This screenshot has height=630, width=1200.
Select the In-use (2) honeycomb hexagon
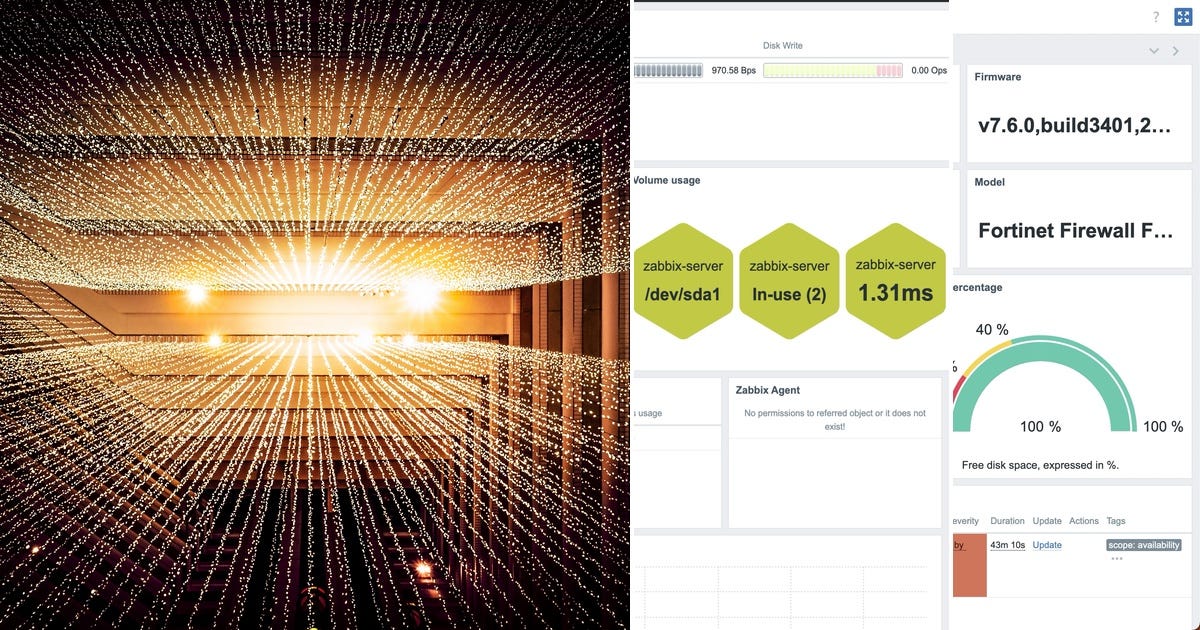[789, 281]
